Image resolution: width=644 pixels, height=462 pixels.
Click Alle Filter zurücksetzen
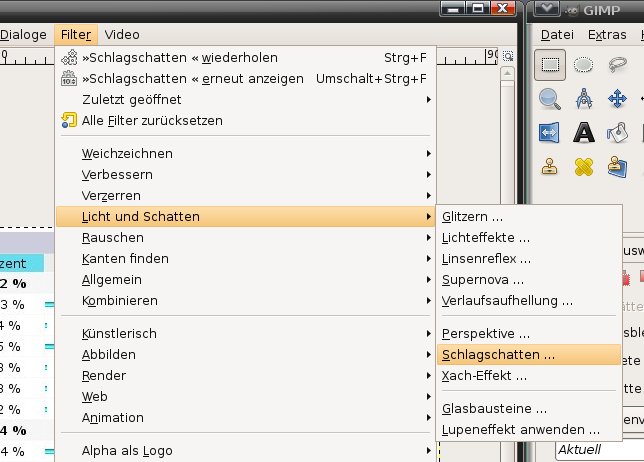(x=152, y=121)
